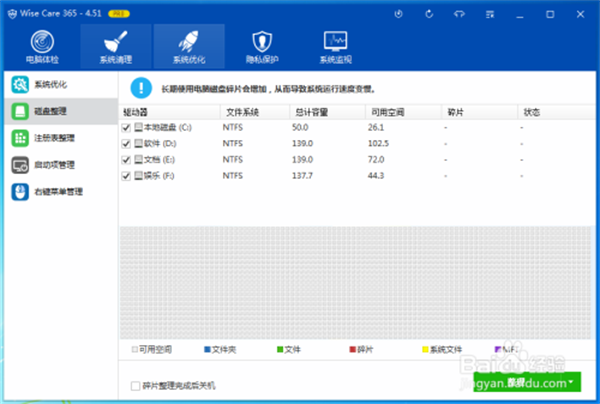Click the 系统优化 gear icon in sidebar
The image size is (600, 404).
(20, 85)
